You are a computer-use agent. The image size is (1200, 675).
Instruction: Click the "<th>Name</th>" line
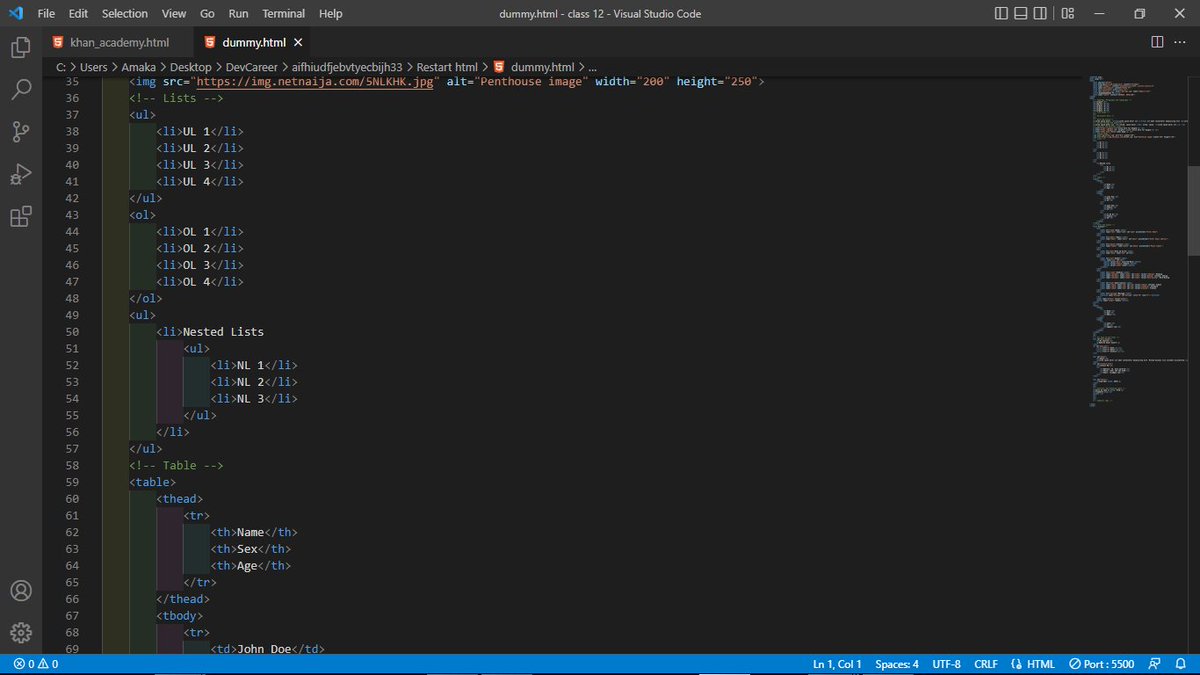click(254, 532)
